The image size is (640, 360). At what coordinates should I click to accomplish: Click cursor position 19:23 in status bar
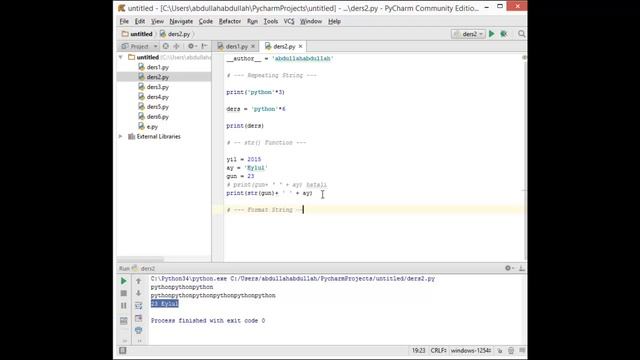click(418, 351)
